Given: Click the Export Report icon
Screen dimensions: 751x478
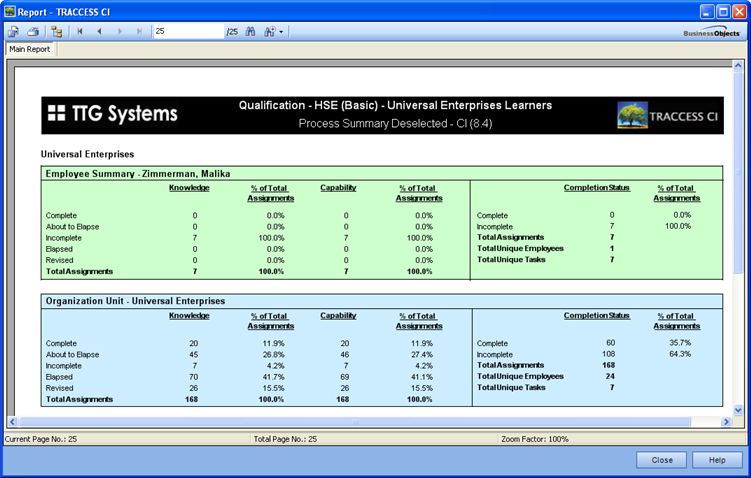Looking at the screenshot, I should [x=13, y=32].
